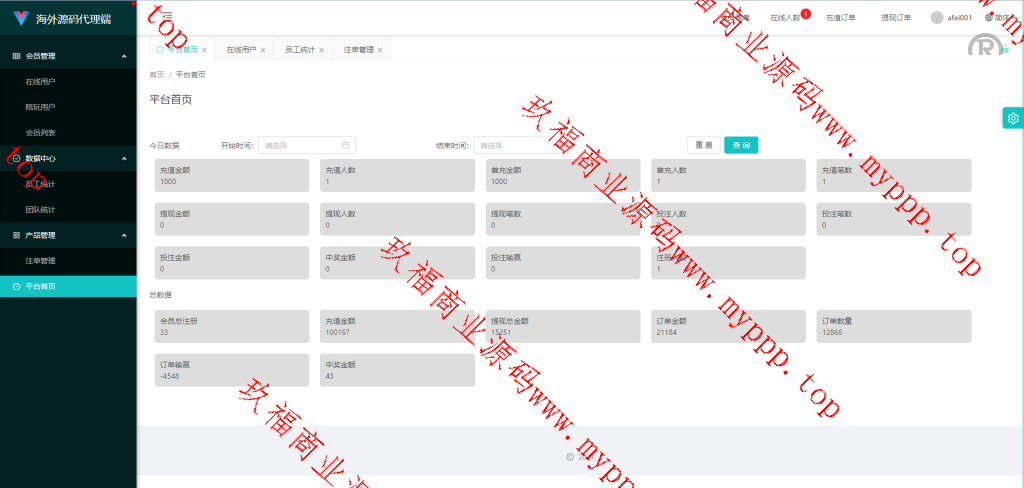This screenshot has height=488, width=1024.
Task: Open 在线人数 notification in the header
Action: point(785,18)
